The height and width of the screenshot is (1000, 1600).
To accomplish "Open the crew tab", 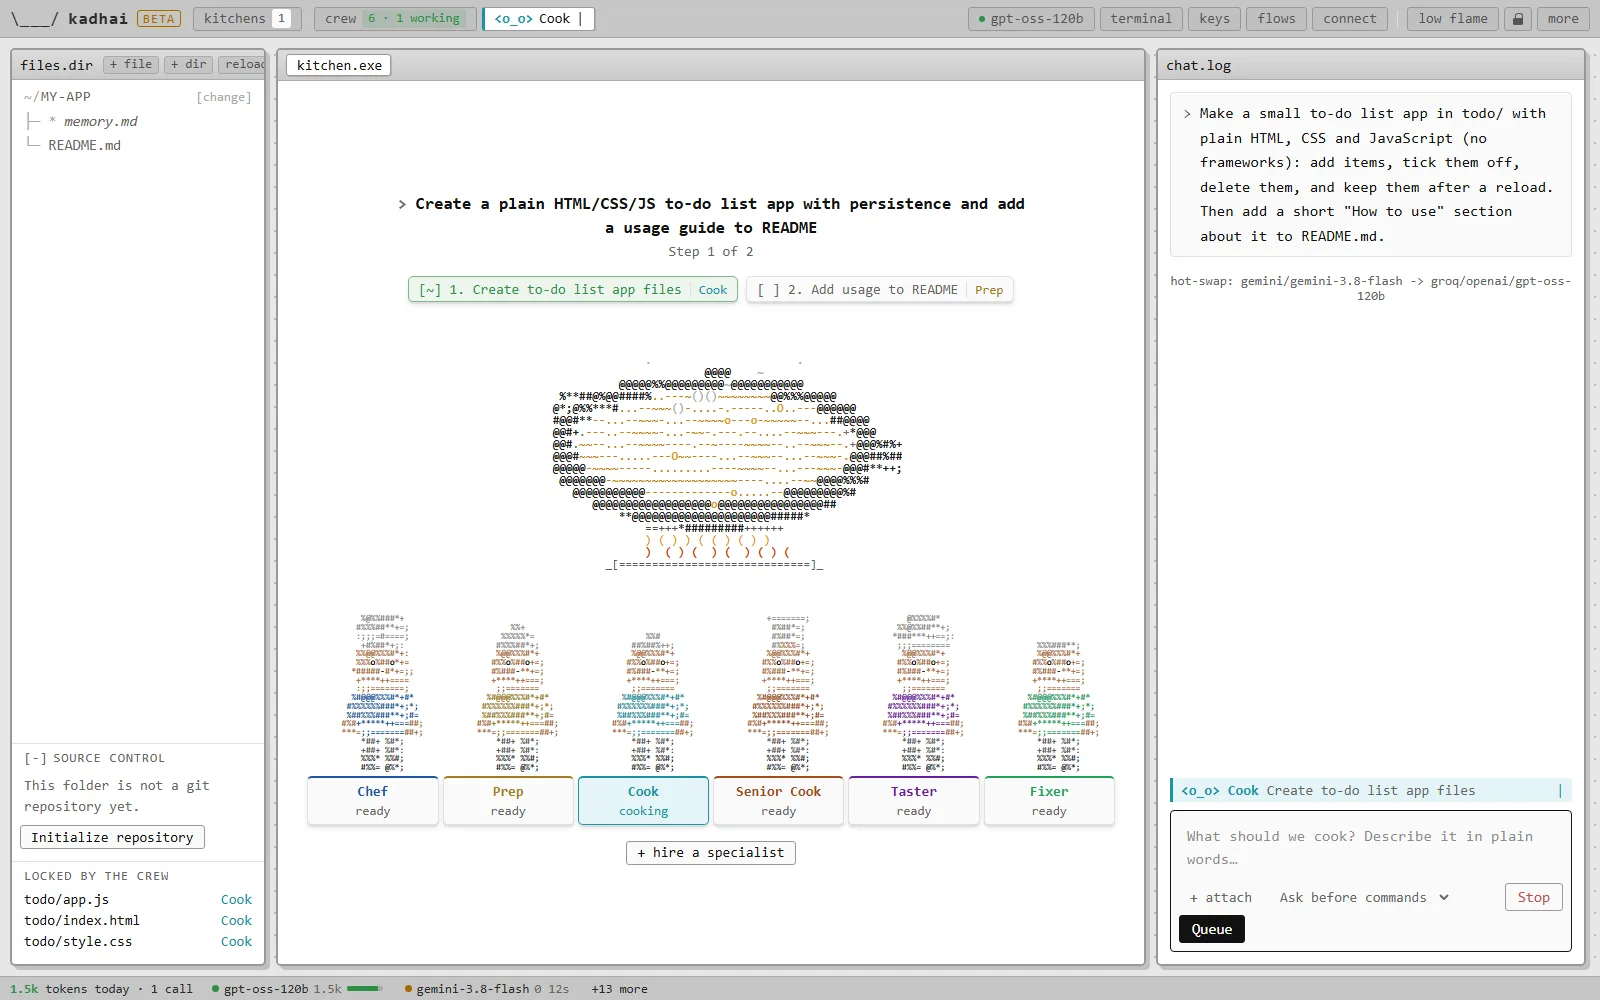I will [396, 19].
